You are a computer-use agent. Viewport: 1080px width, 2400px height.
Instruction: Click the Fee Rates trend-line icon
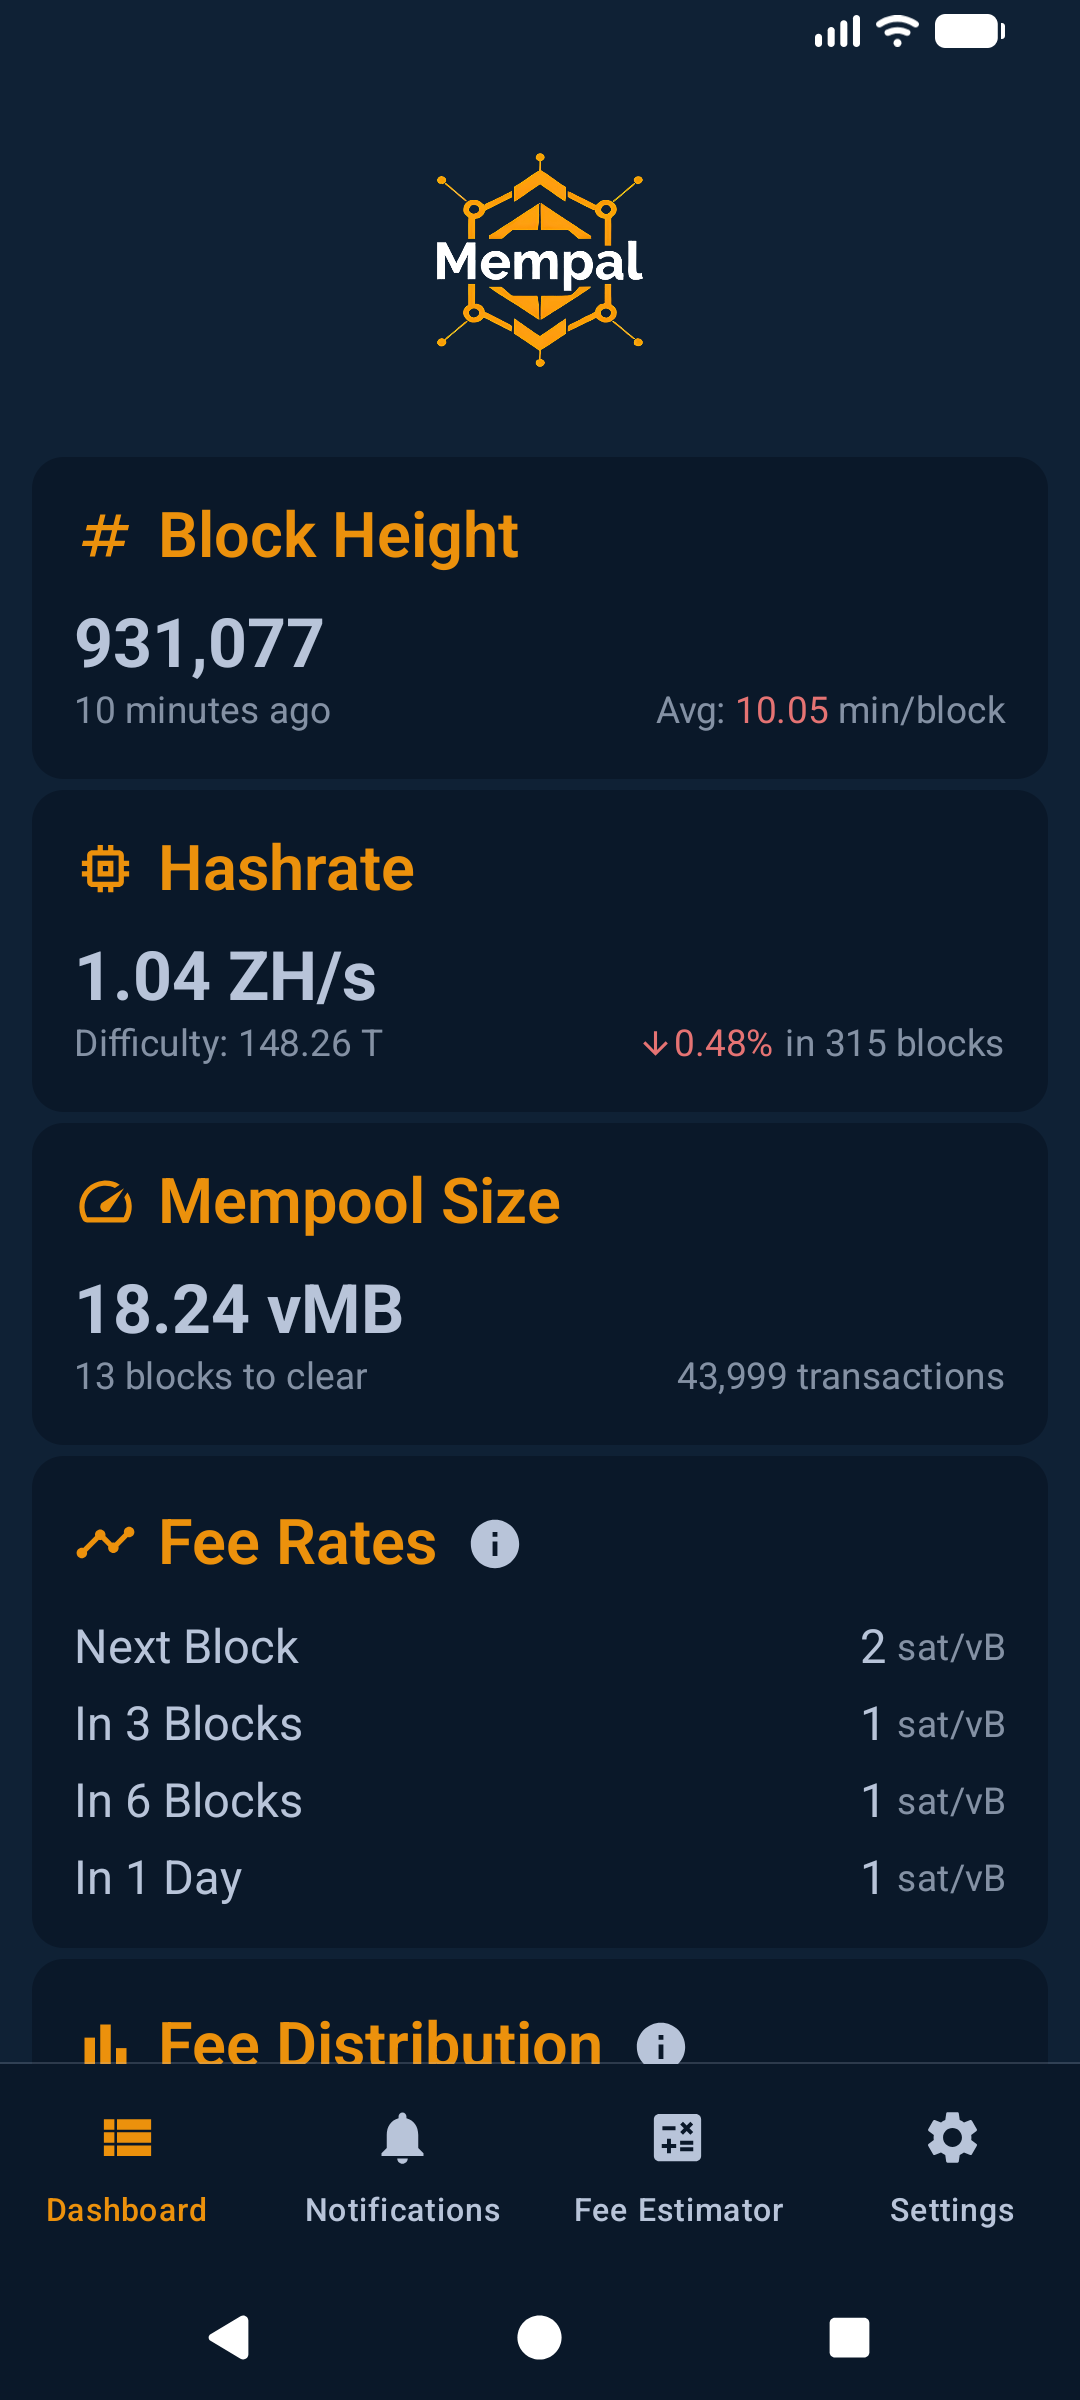coord(105,1543)
